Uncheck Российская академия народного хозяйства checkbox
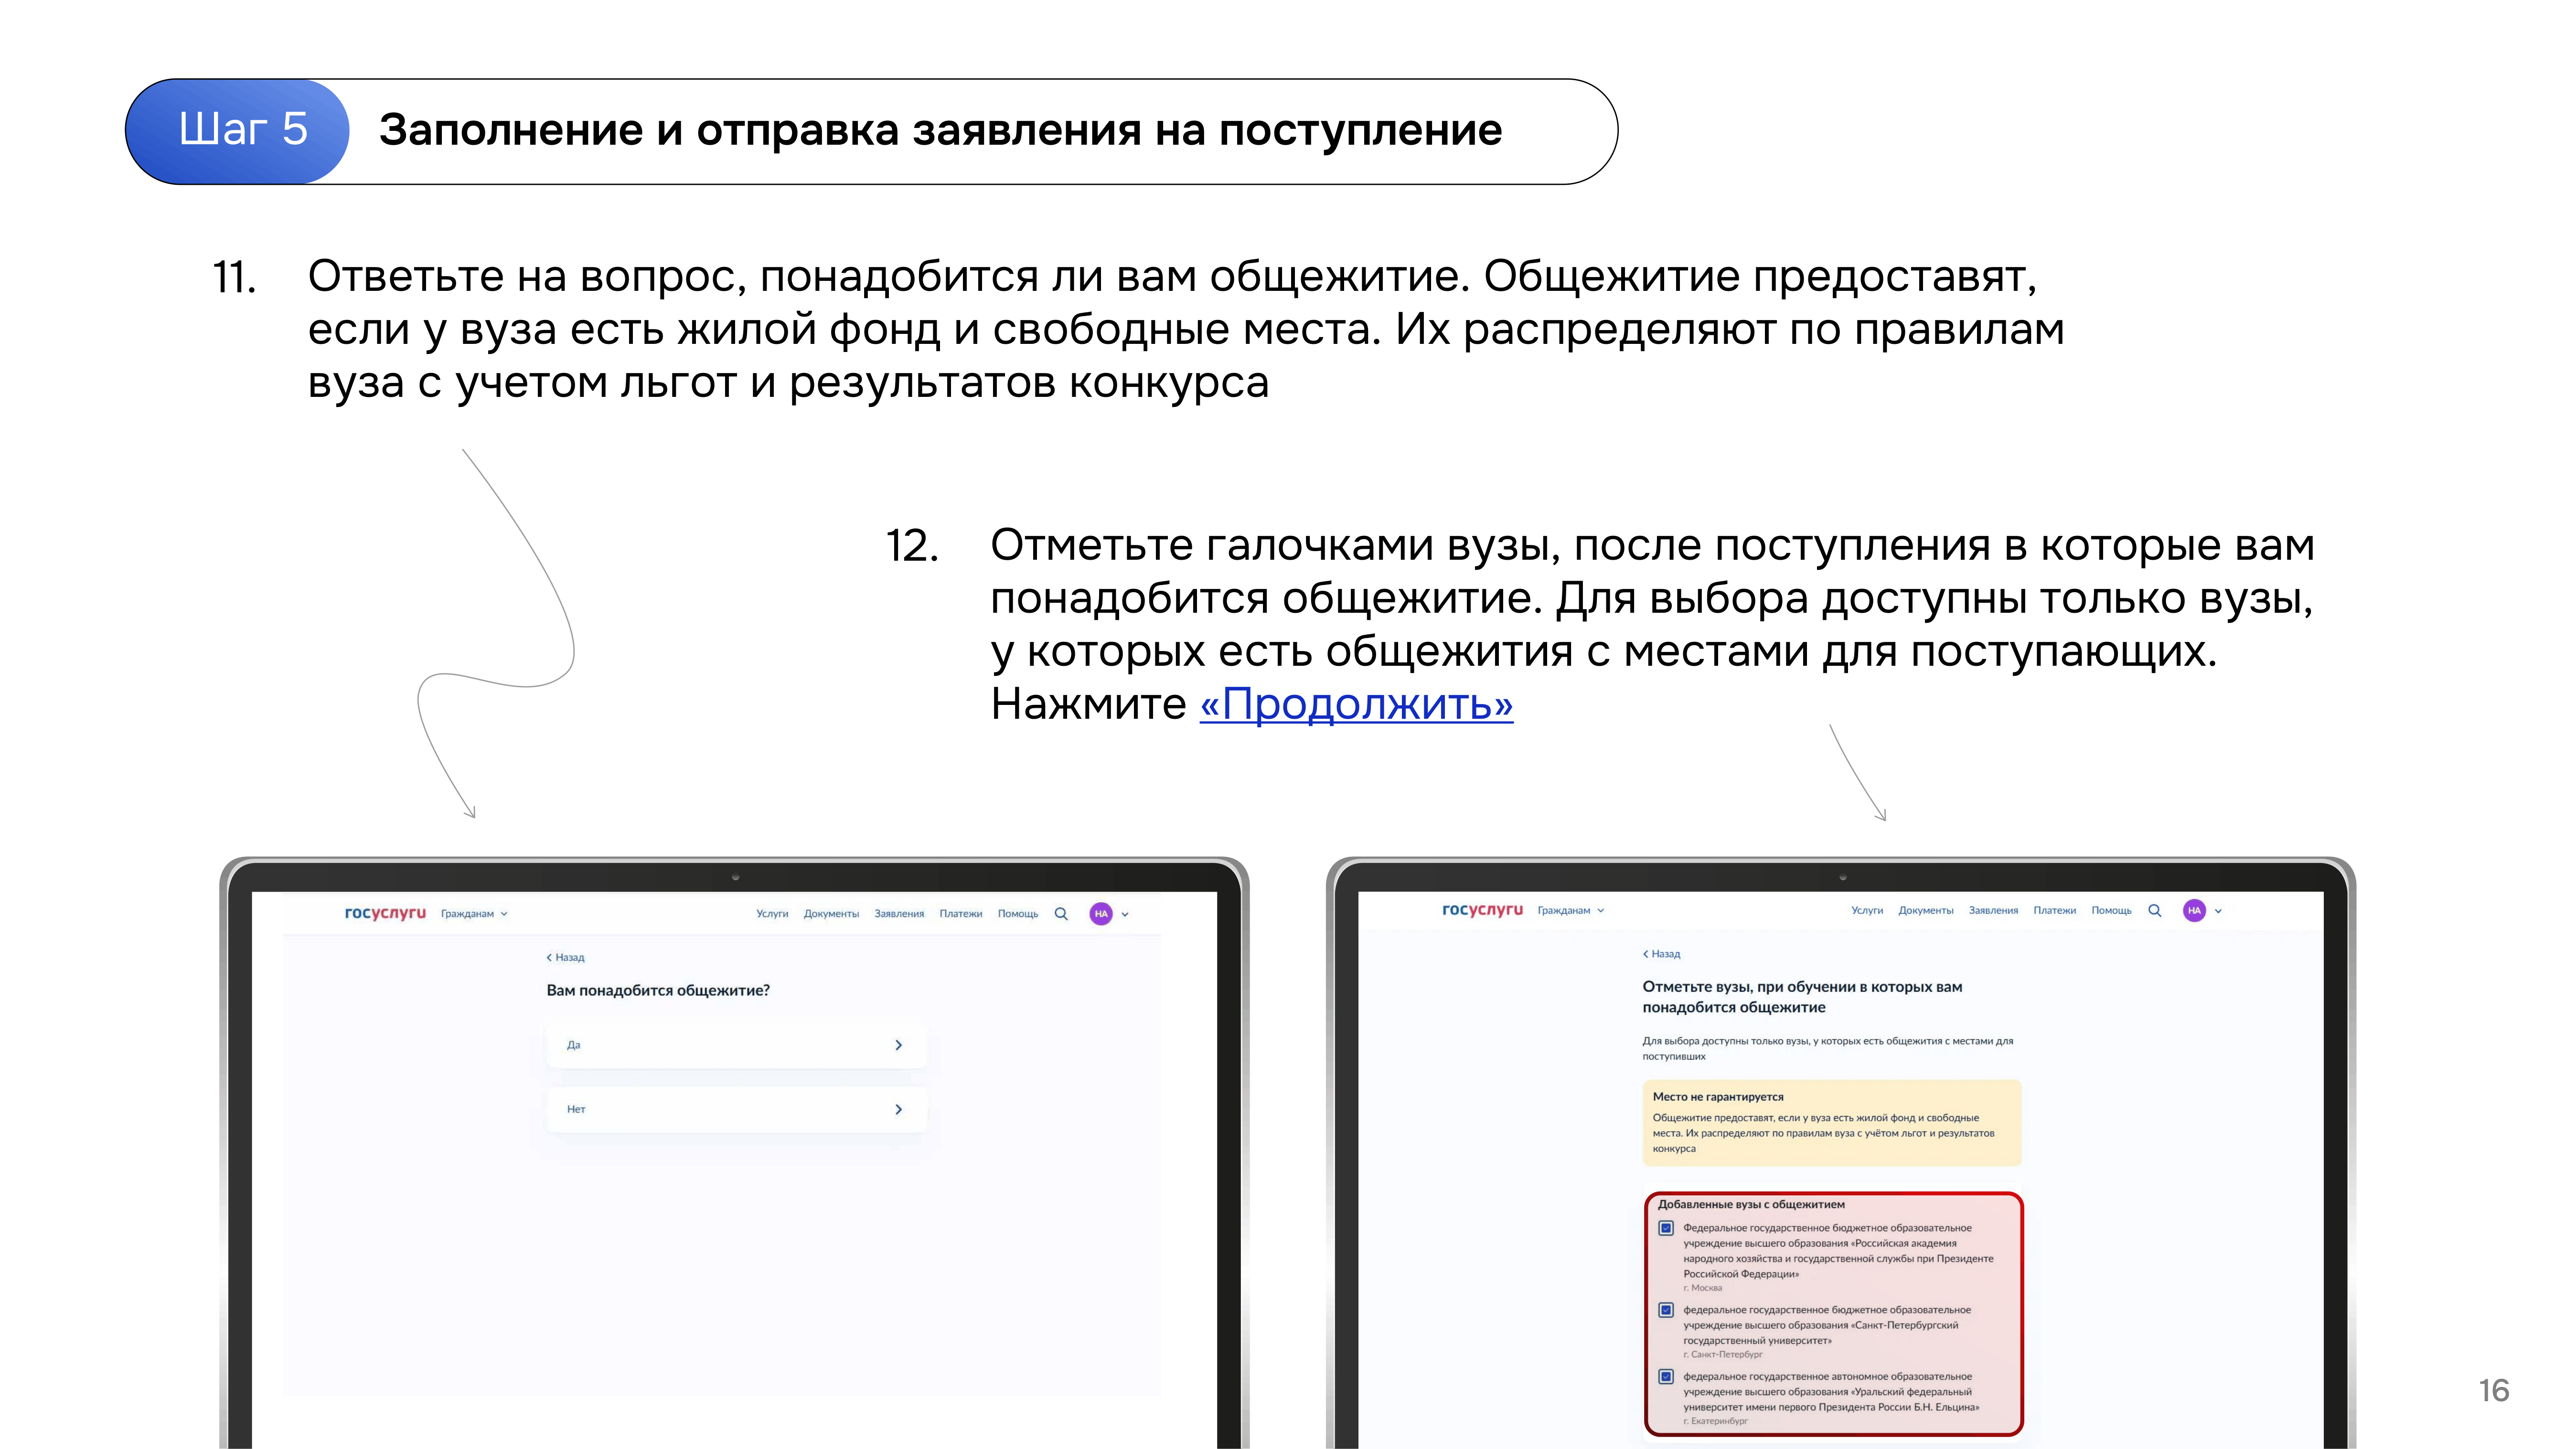 (1666, 1228)
